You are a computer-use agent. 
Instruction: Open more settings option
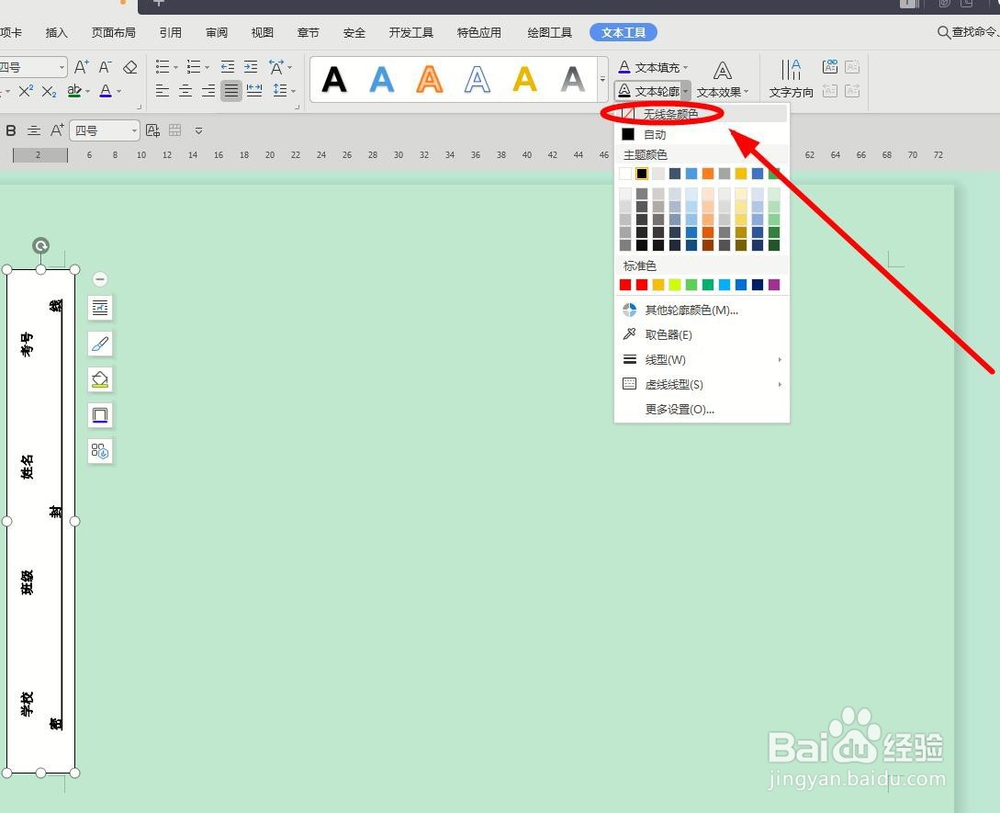click(702, 409)
